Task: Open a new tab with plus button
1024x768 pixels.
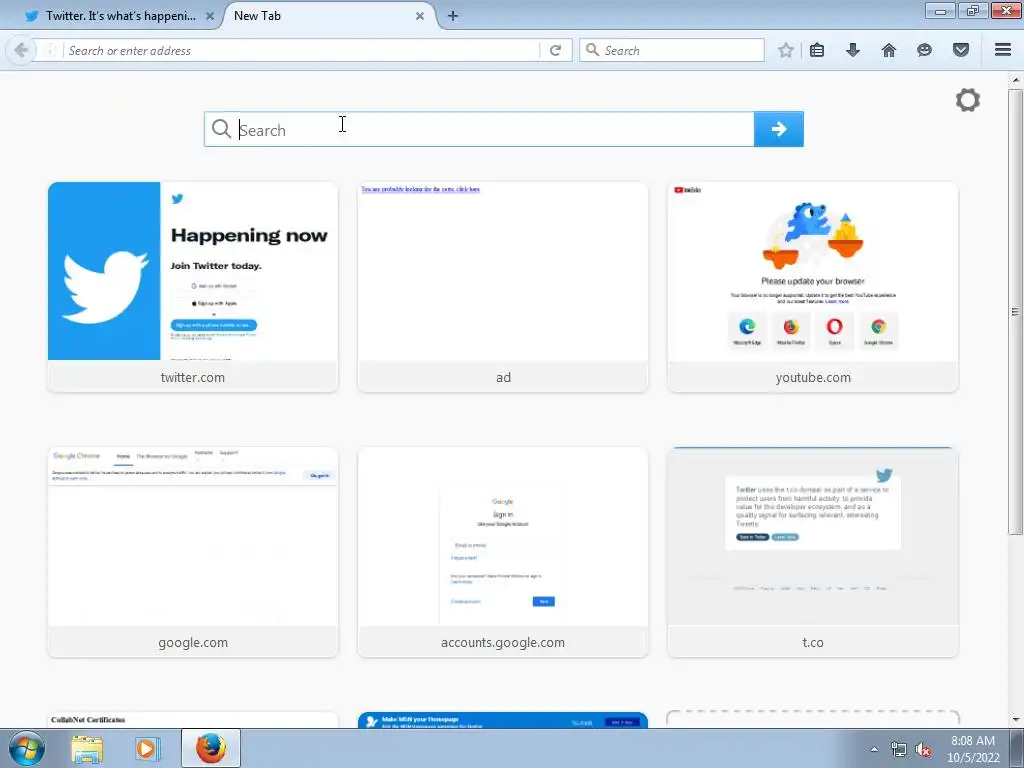Action: (453, 16)
